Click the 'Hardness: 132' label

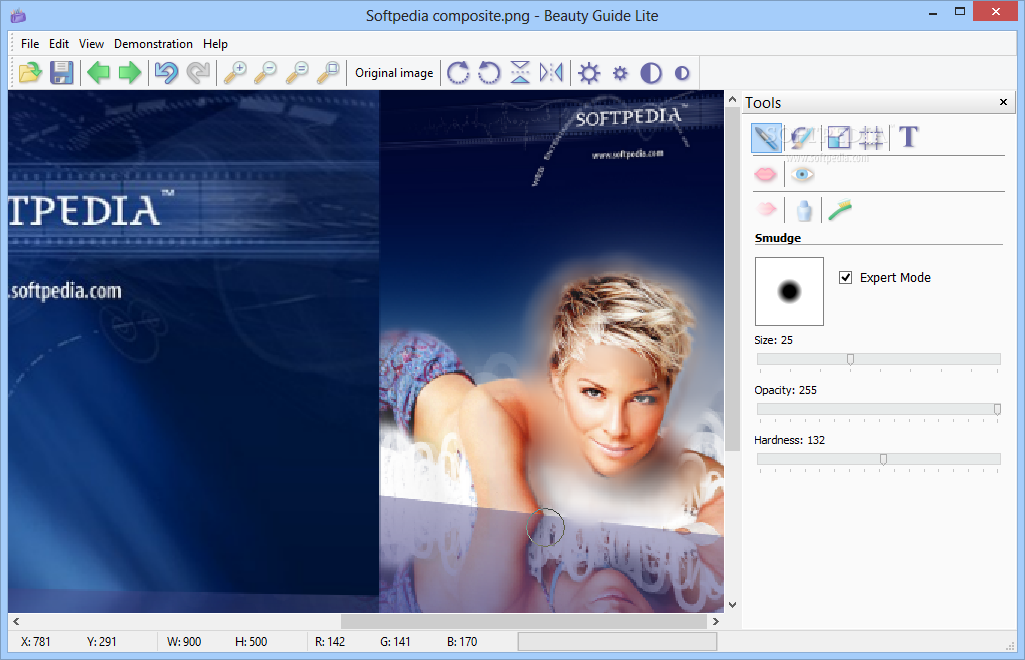coord(789,440)
